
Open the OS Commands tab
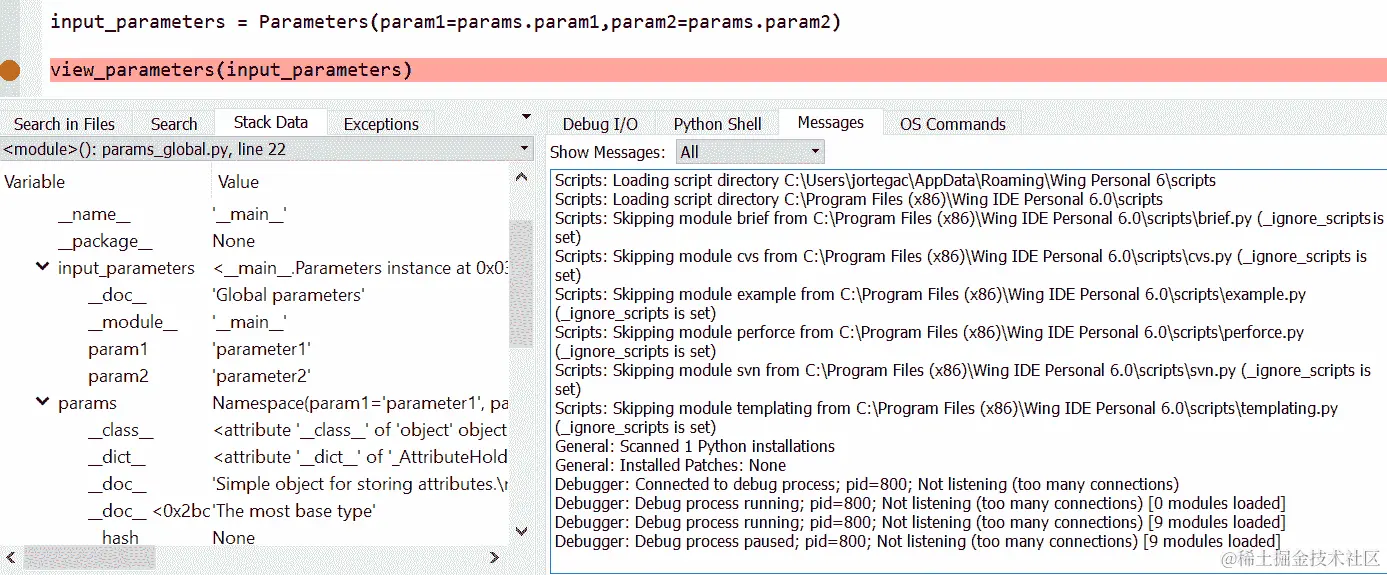point(952,124)
